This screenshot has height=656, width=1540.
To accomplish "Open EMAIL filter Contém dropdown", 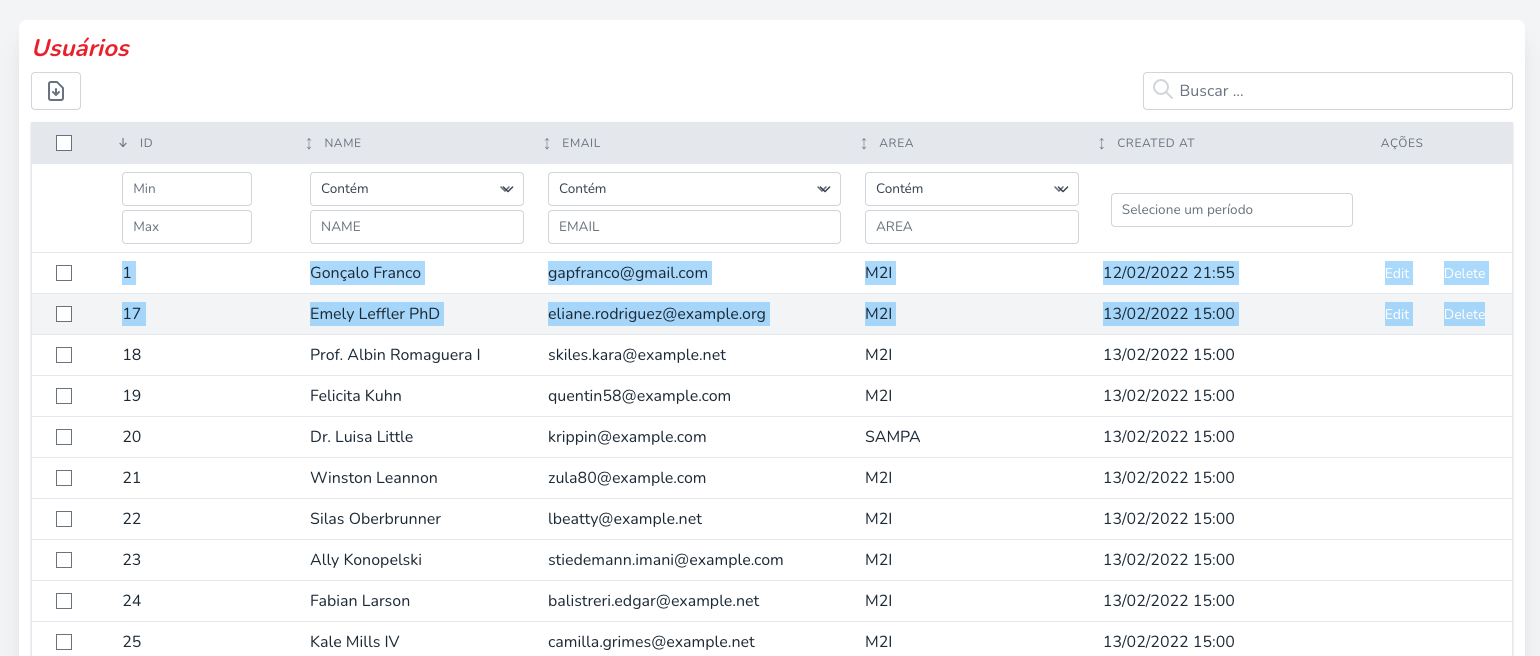I will coord(694,189).
